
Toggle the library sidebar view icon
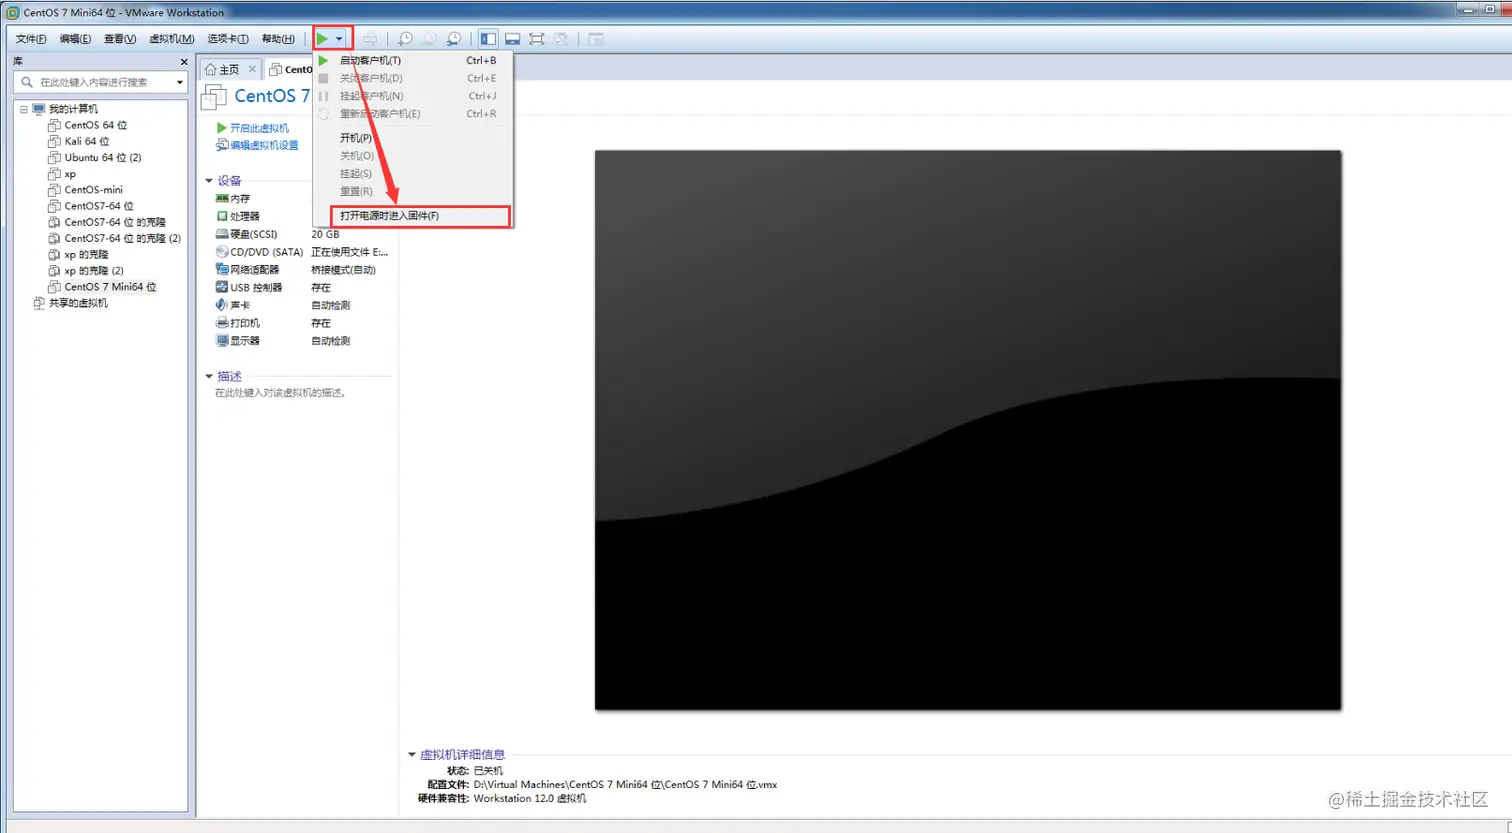488,39
